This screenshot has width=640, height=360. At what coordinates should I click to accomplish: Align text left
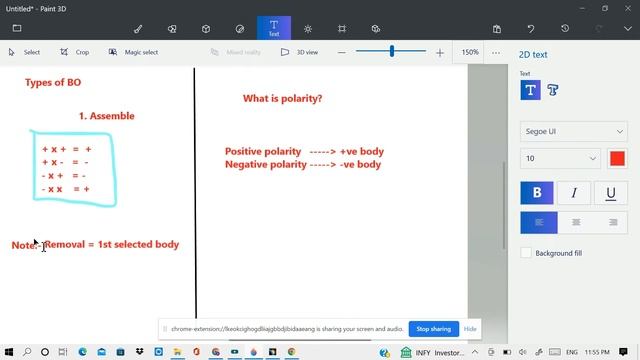click(539, 222)
